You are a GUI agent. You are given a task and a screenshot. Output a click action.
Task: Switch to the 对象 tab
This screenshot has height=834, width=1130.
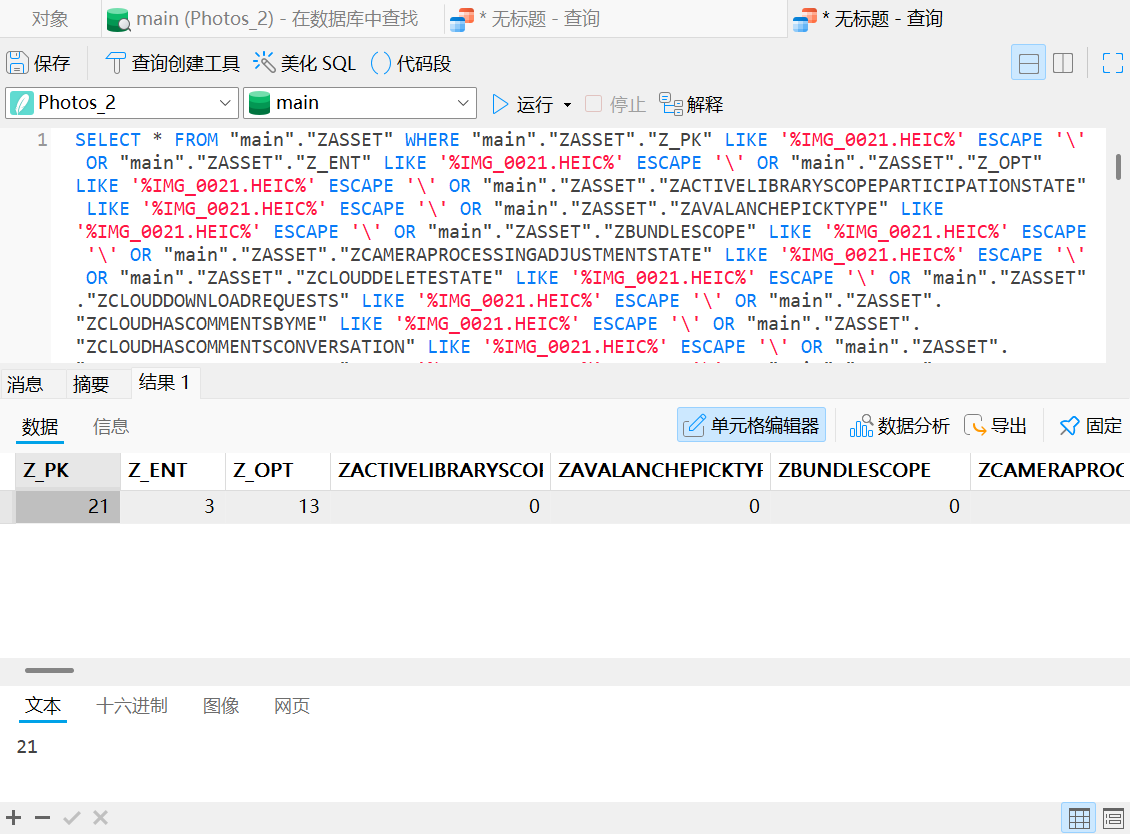50,19
